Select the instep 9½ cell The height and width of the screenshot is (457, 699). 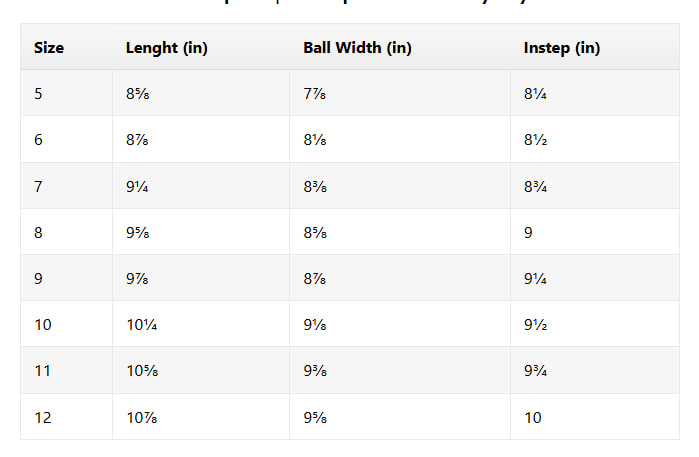[x=535, y=325]
